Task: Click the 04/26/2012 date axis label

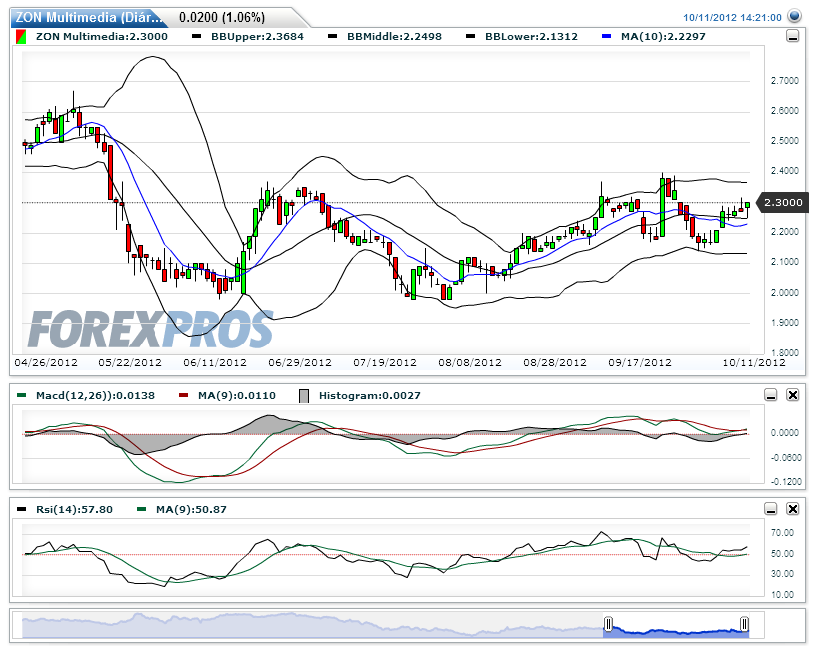Action: [46, 362]
